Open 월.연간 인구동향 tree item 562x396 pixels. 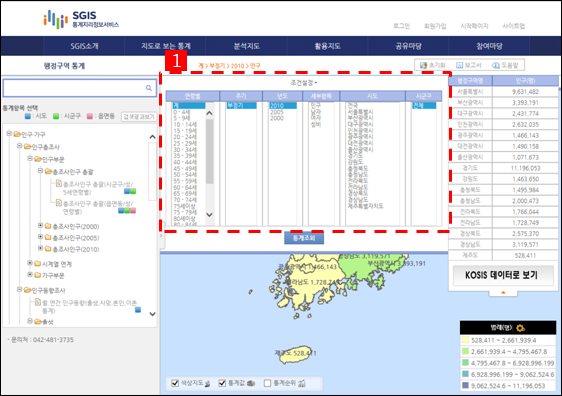(90, 306)
